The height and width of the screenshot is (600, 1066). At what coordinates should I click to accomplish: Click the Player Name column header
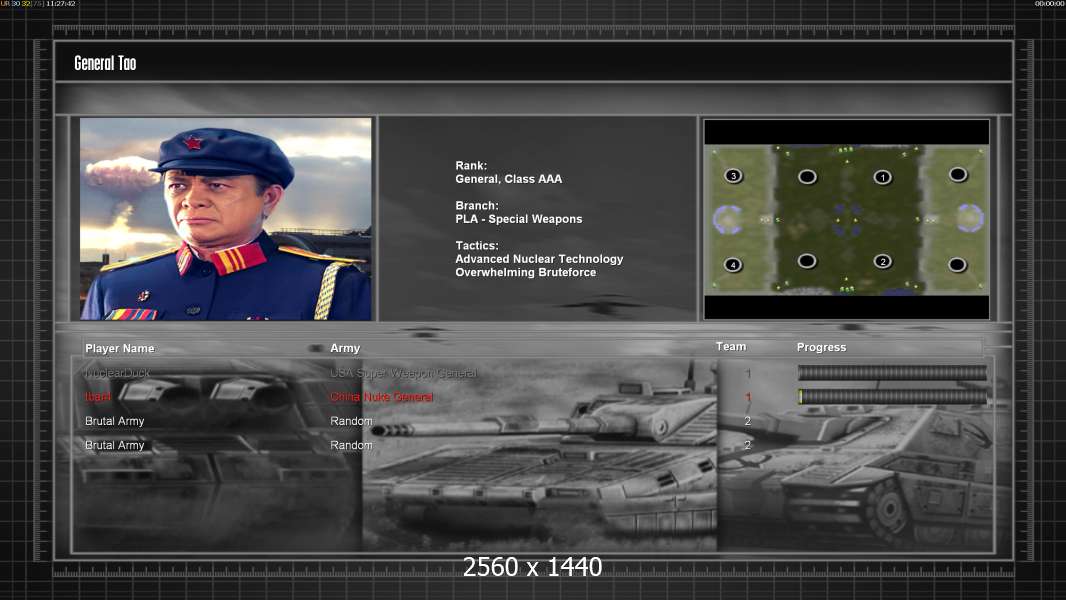click(120, 348)
